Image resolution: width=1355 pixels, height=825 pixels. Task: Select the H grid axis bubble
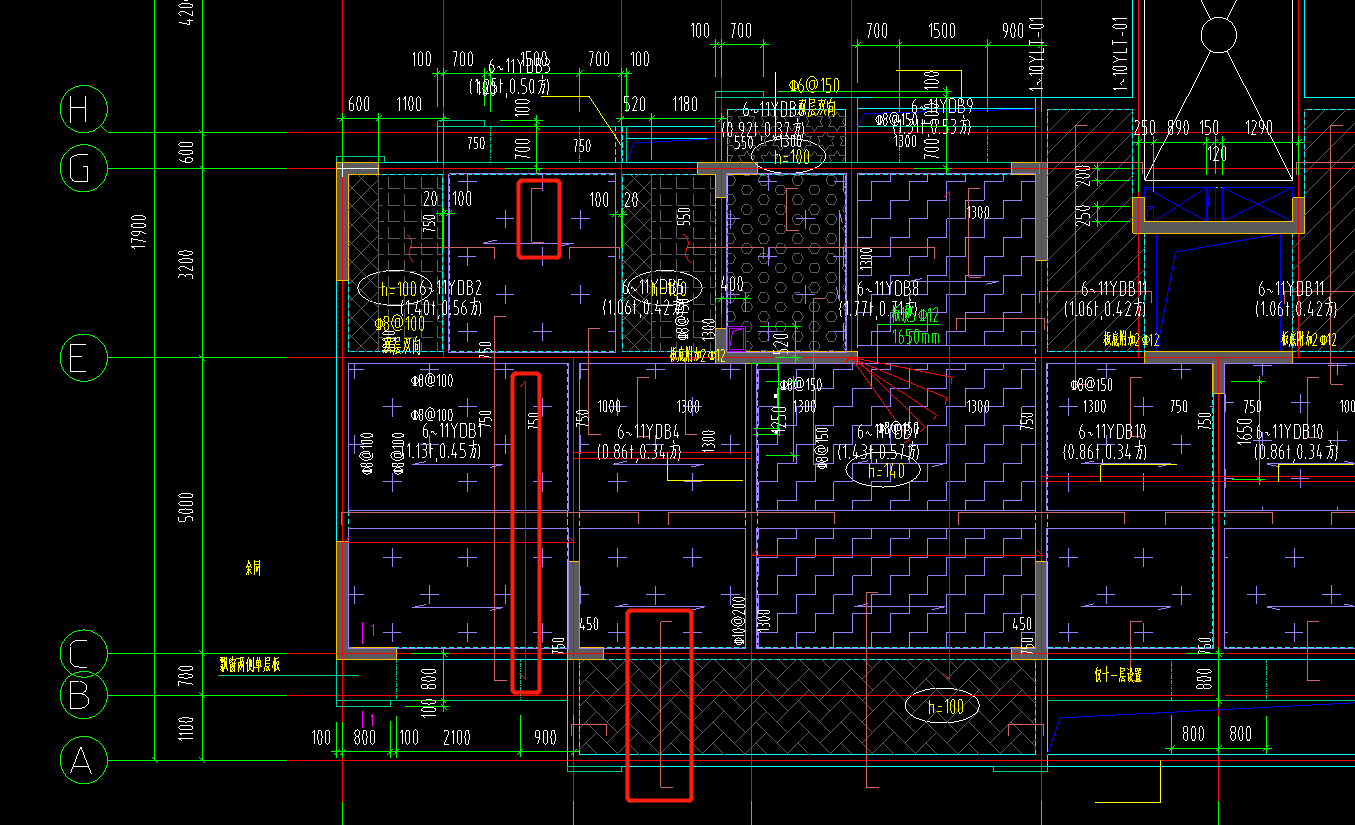[x=84, y=109]
